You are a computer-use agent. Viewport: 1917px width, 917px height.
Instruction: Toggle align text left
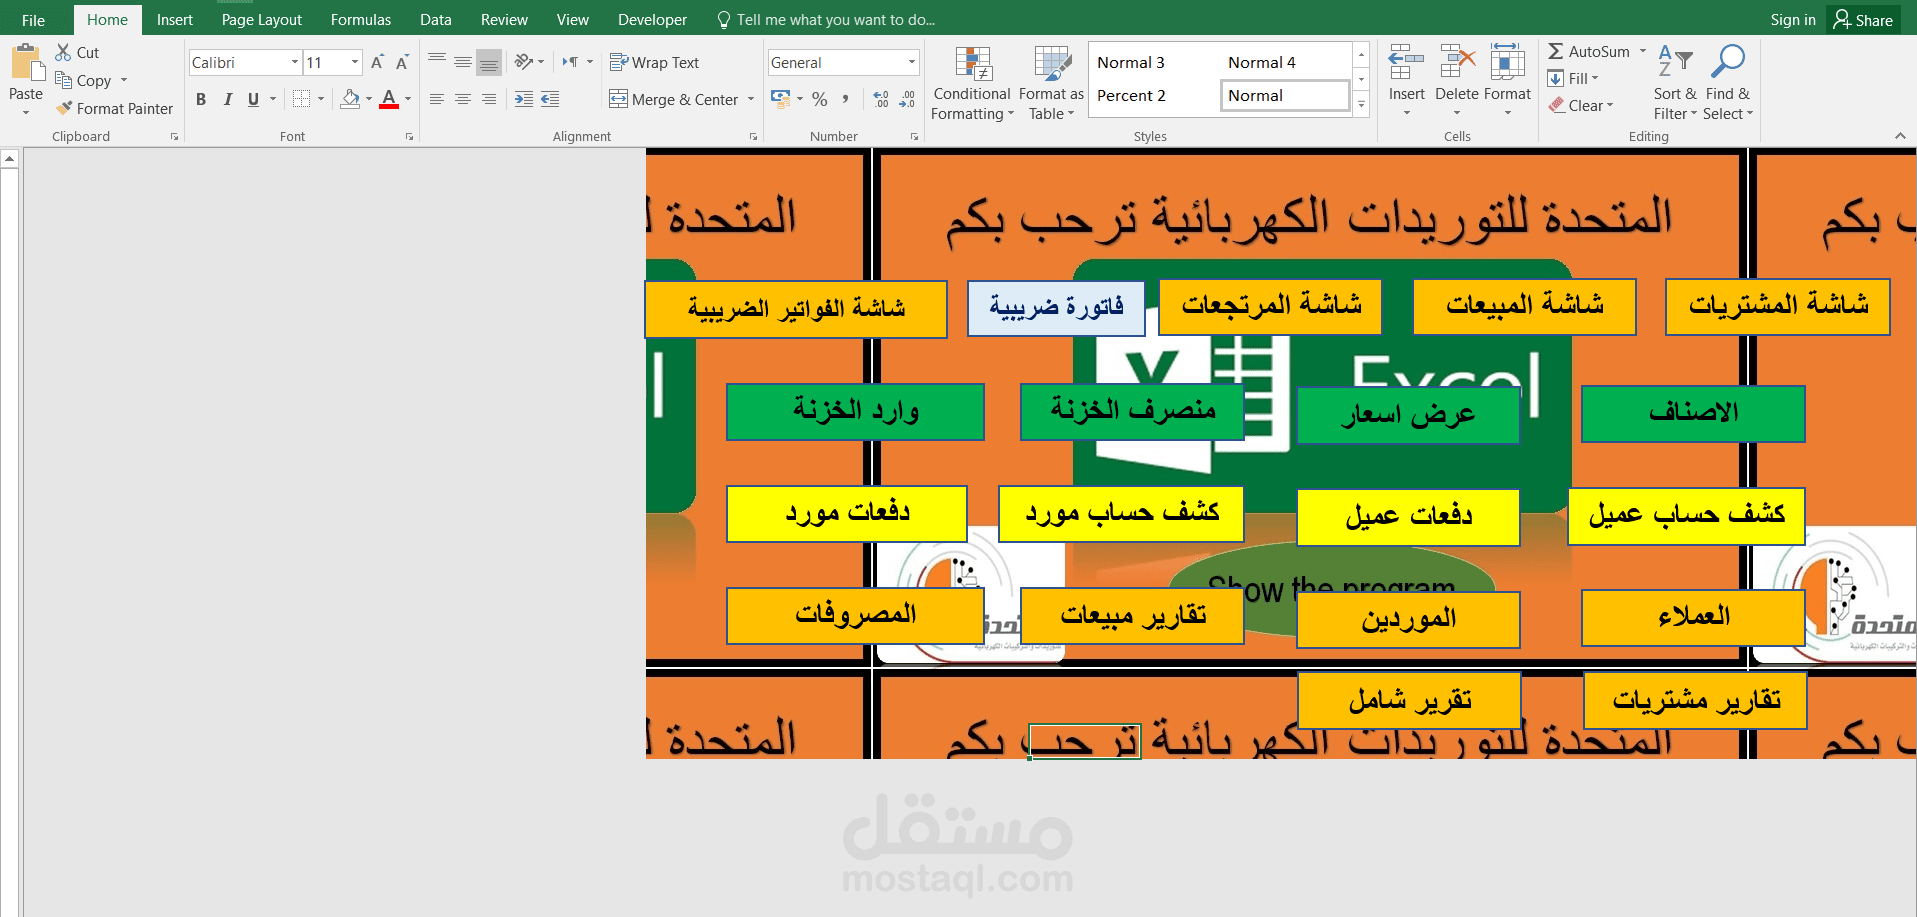point(437,99)
